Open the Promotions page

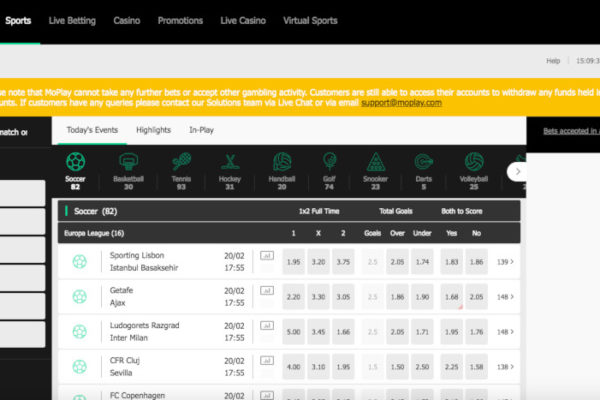[x=180, y=21]
